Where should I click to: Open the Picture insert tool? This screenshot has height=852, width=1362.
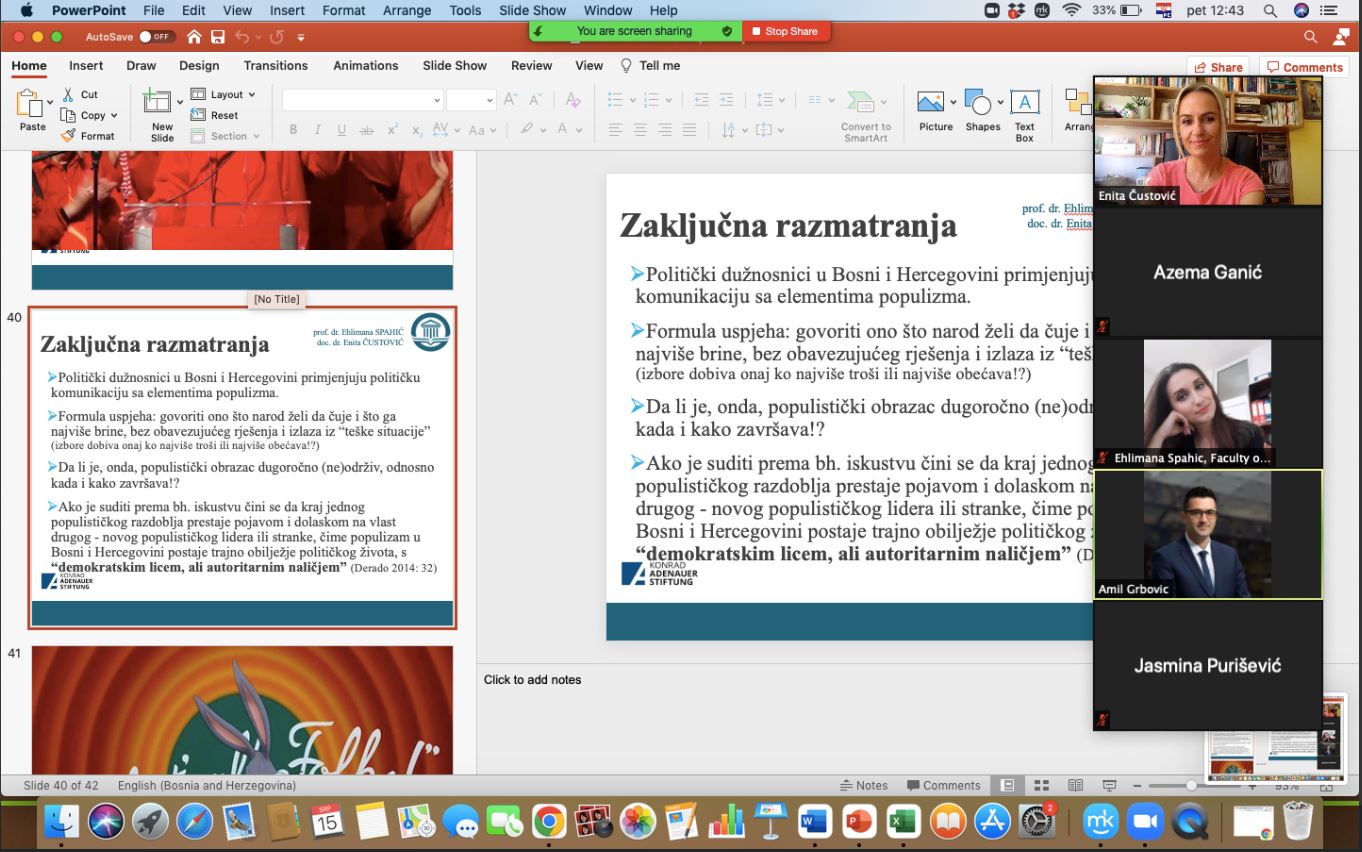[x=931, y=103]
